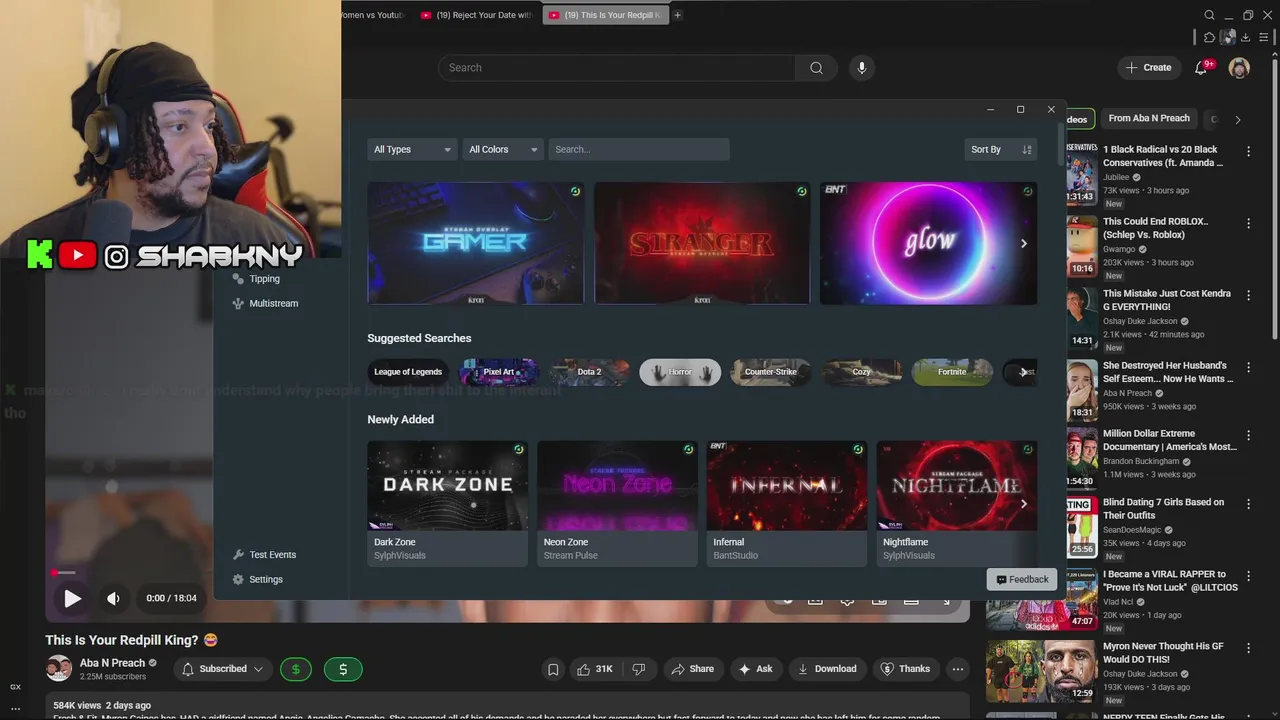Open Test Events in the sidebar
Image resolution: width=1280 pixels, height=720 pixels.
click(x=264, y=555)
